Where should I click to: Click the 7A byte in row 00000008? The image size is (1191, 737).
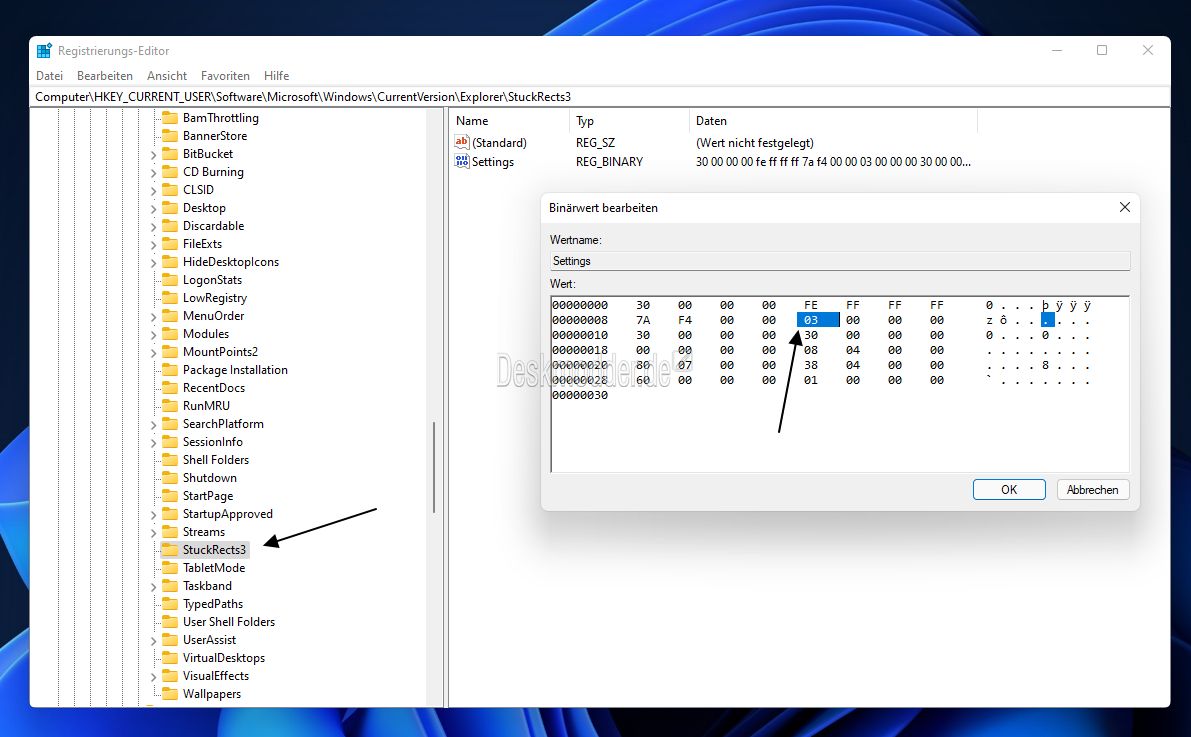pos(643,320)
